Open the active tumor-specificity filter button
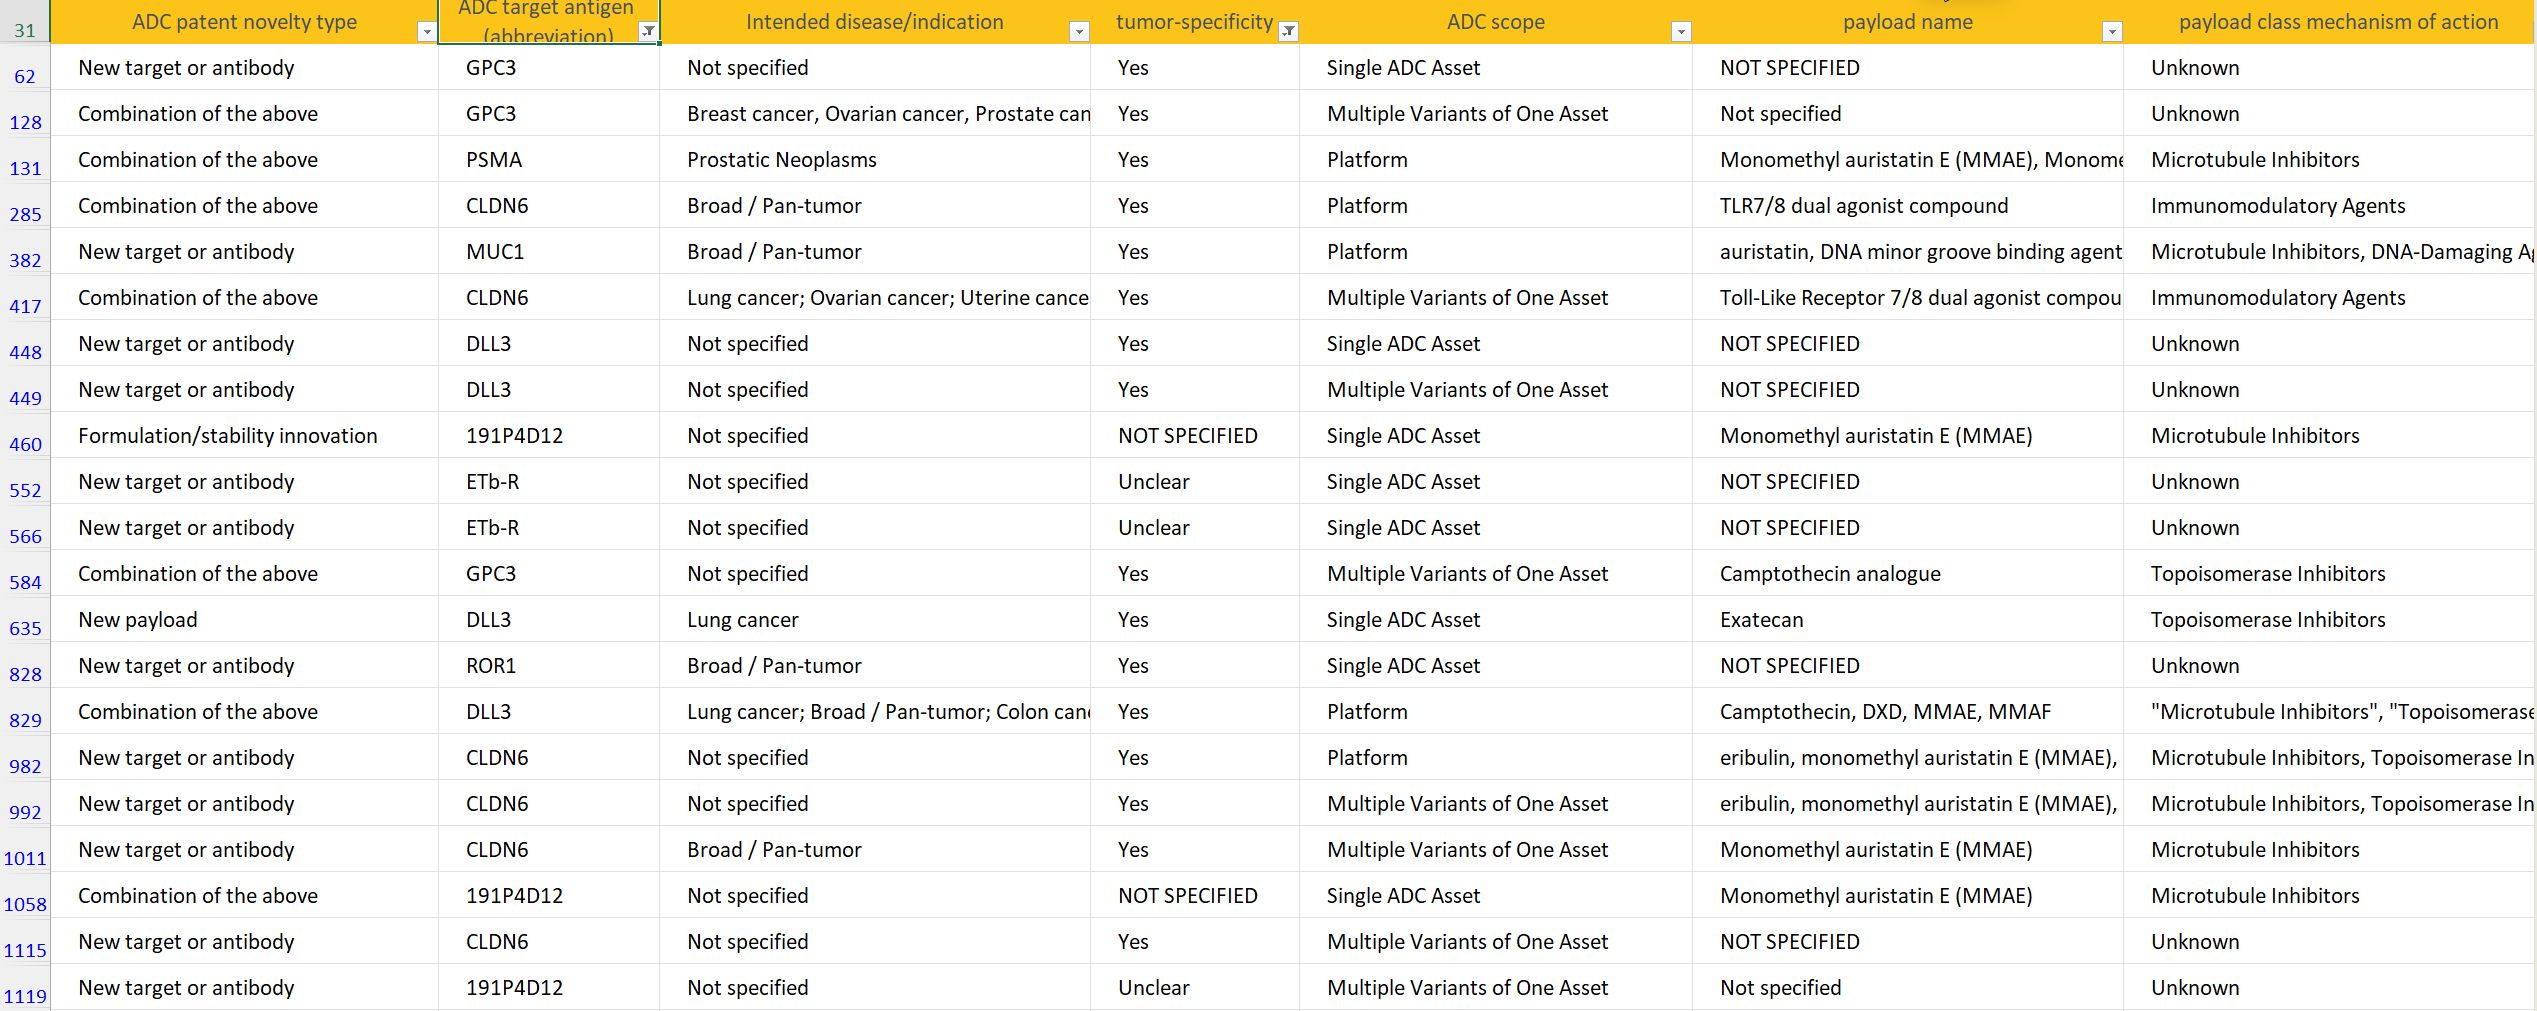Viewport: 2537px width, 1011px height. point(1288,32)
